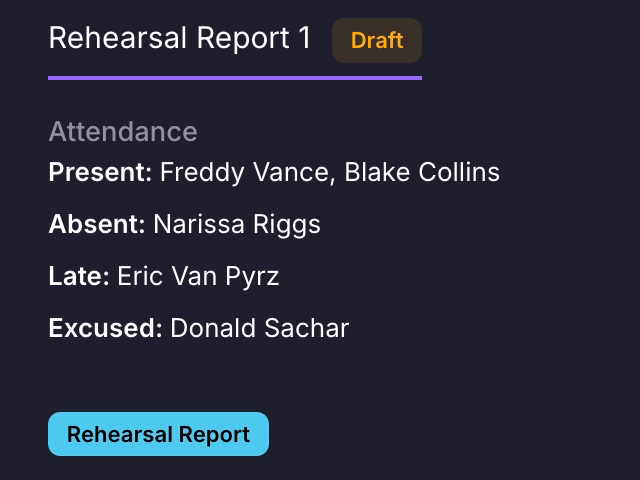The height and width of the screenshot is (480, 640).
Task: Click the blue Rehearsal Report button
Action: click(158, 434)
